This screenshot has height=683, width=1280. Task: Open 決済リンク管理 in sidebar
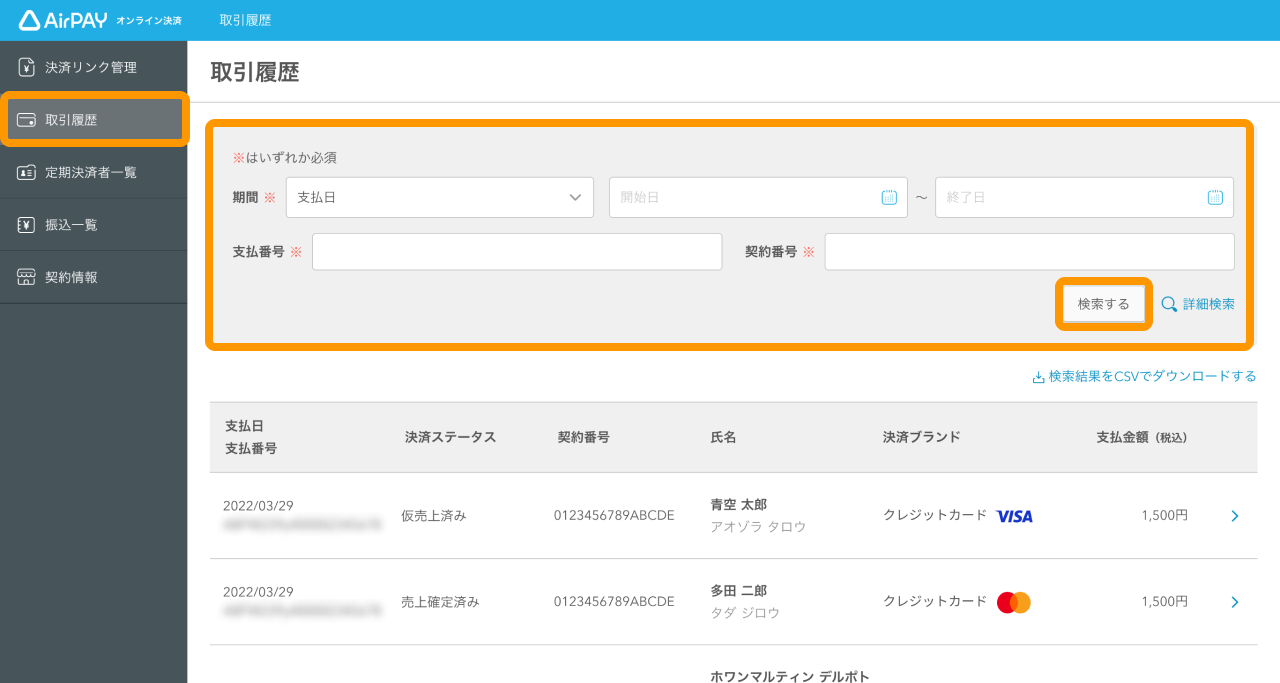93,67
